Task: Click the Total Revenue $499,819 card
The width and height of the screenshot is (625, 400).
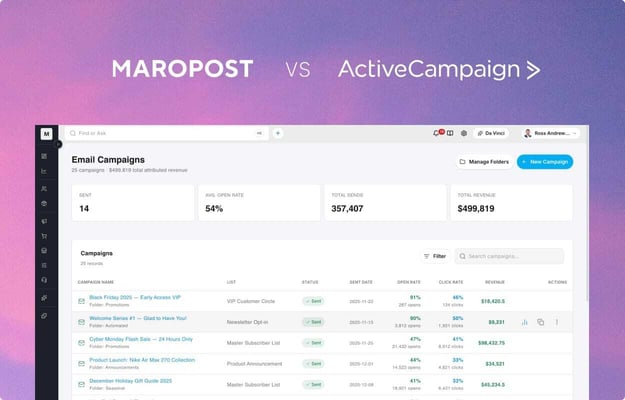Action: 511,202
